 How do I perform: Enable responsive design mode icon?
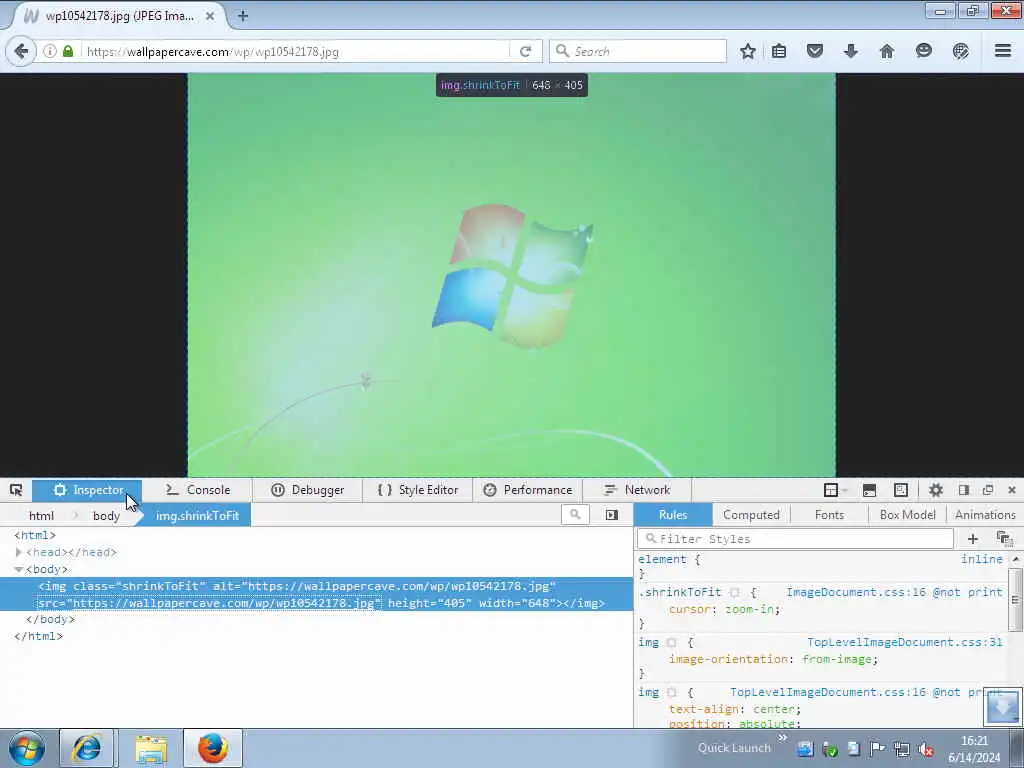point(901,490)
